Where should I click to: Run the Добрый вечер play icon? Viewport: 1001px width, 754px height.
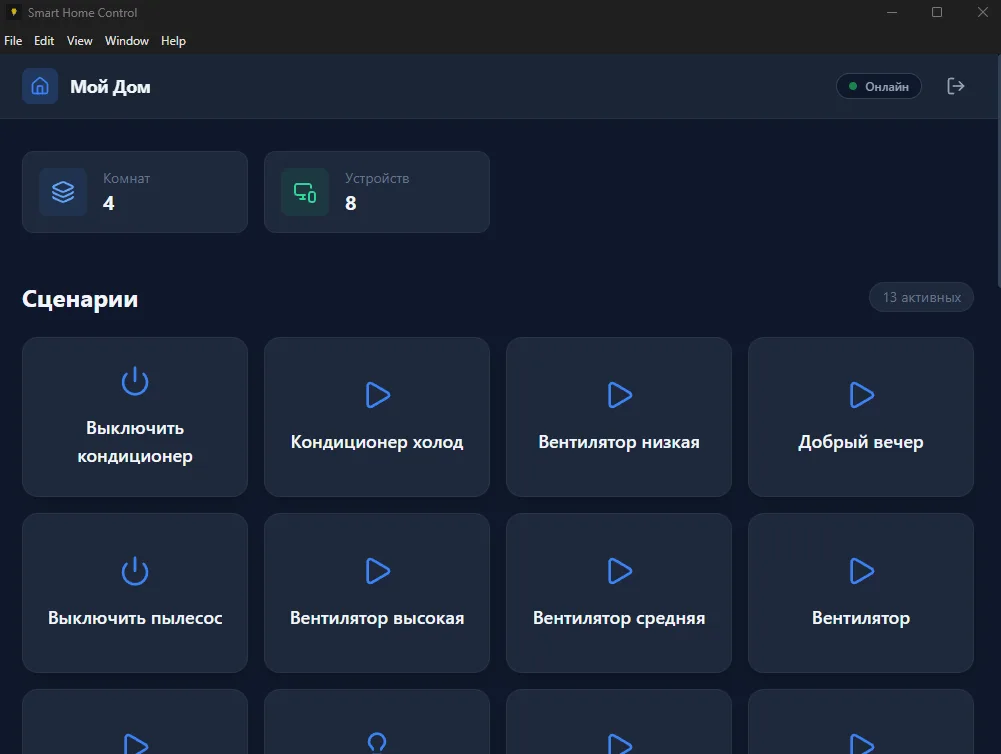pos(861,395)
